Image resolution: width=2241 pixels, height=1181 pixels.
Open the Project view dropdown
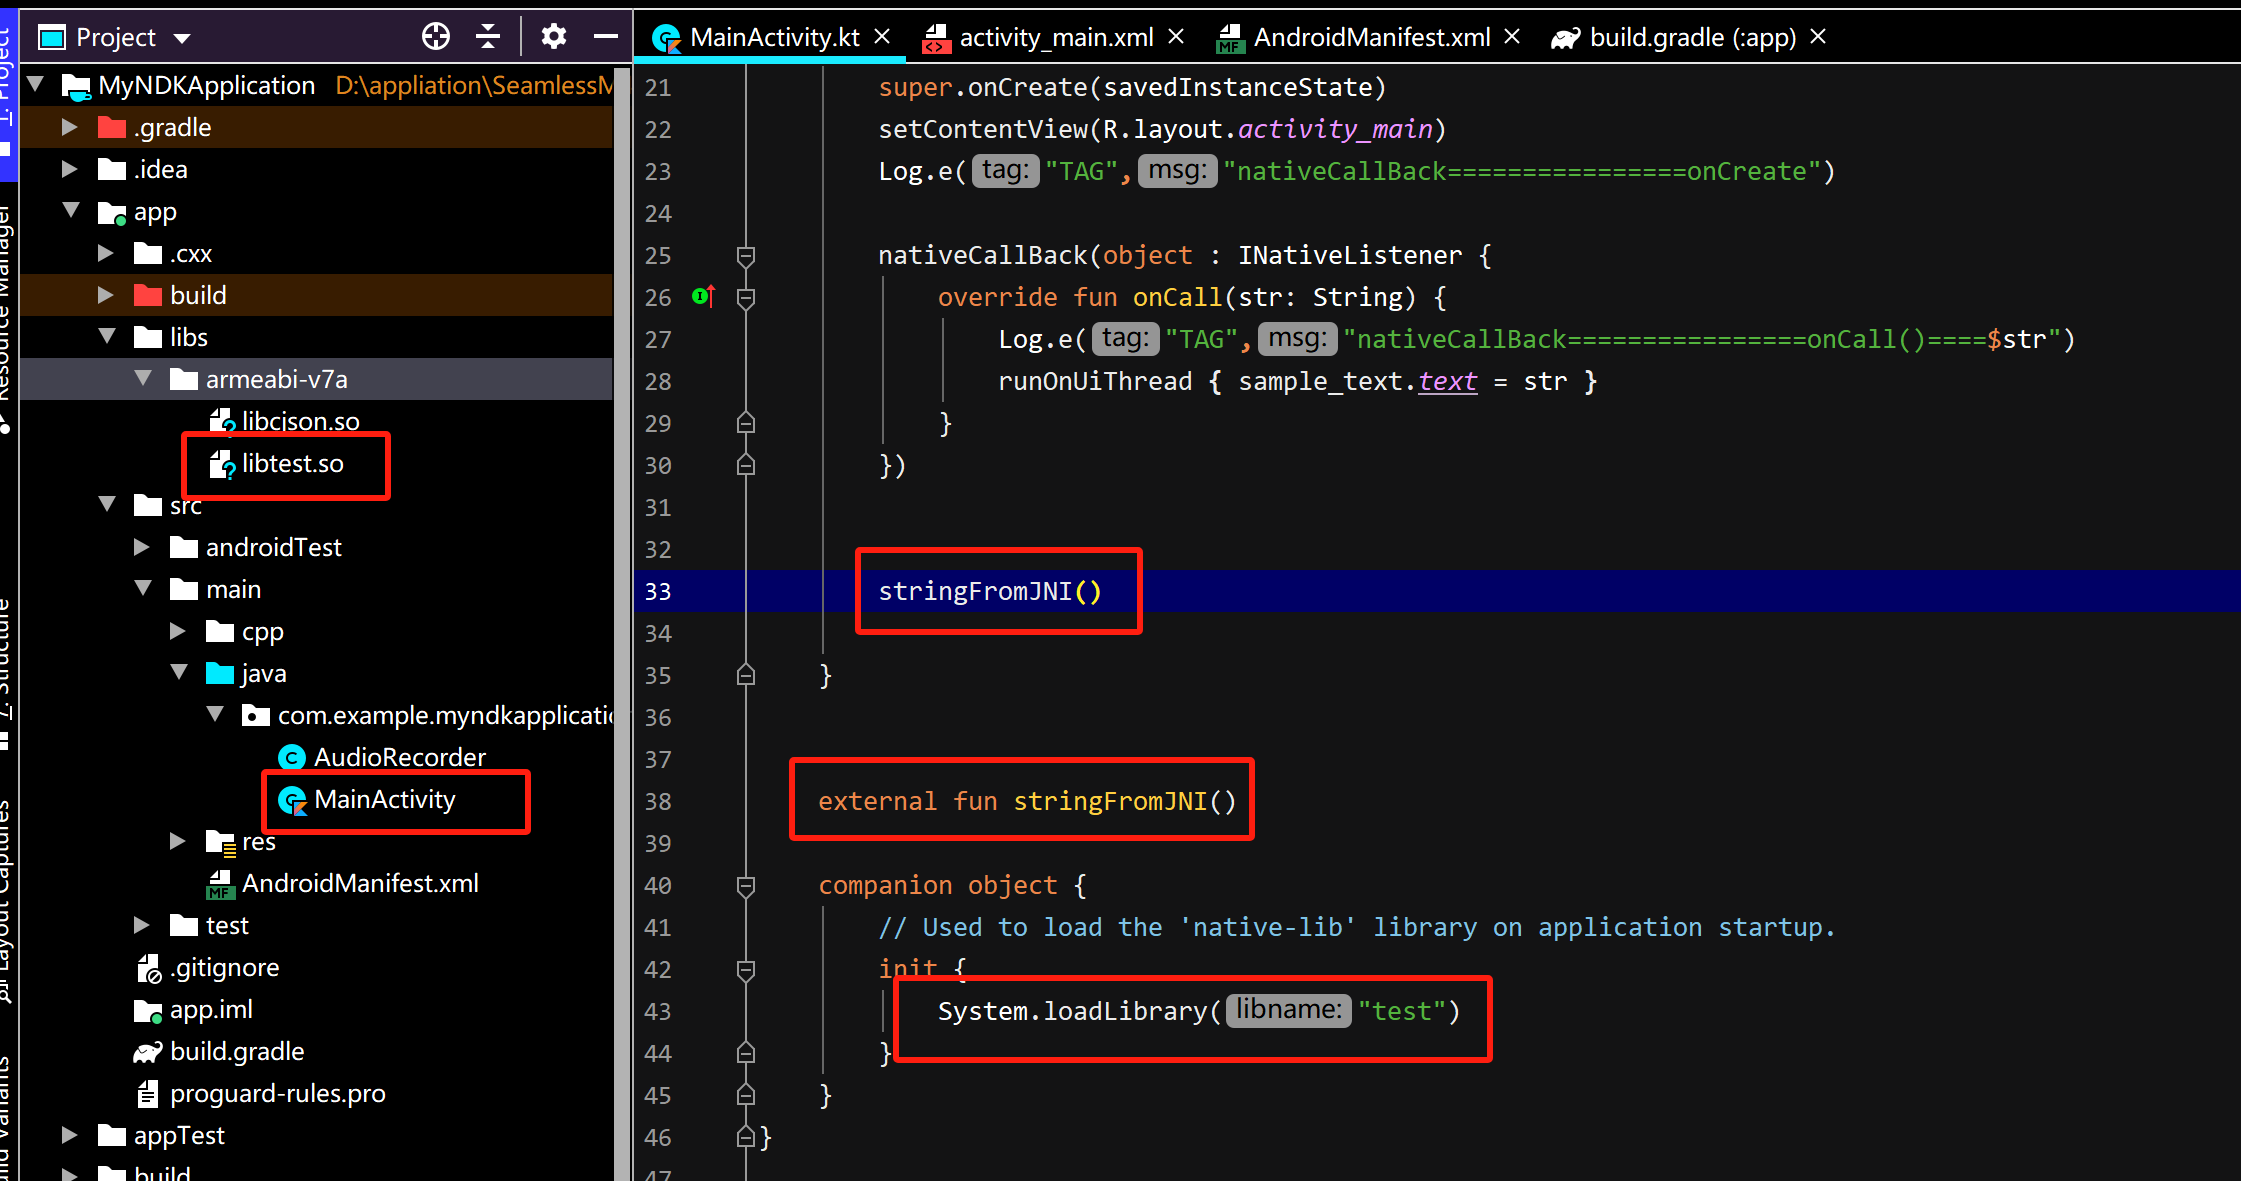click(182, 38)
